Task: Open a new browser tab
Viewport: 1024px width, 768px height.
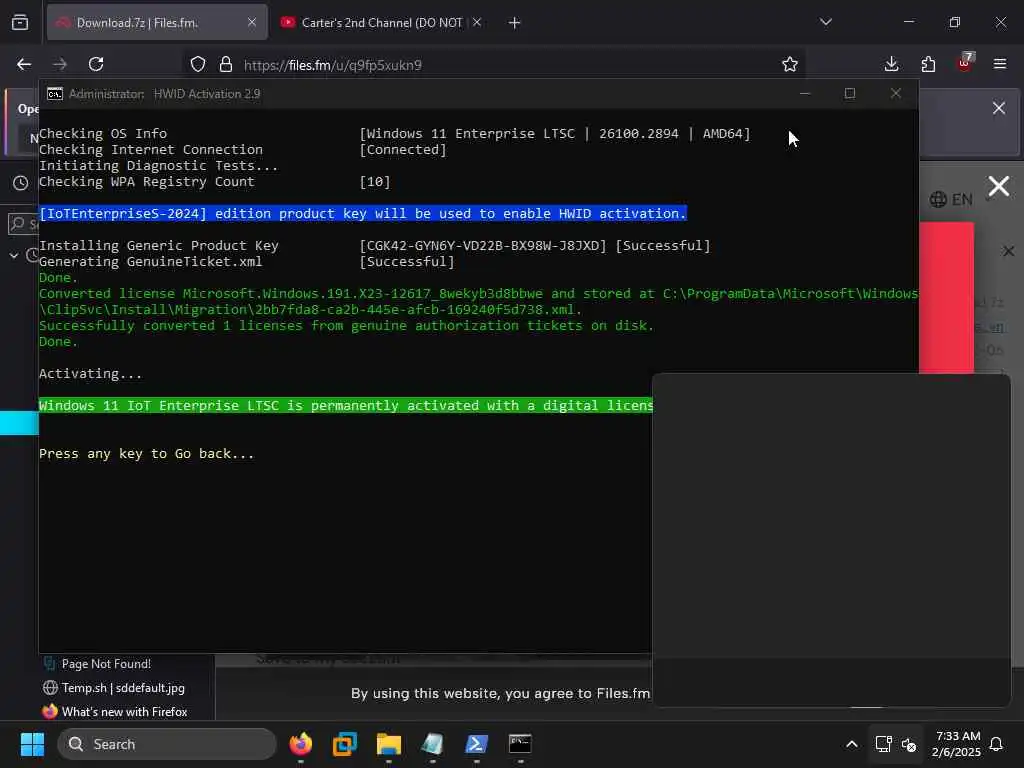Action: click(x=515, y=23)
